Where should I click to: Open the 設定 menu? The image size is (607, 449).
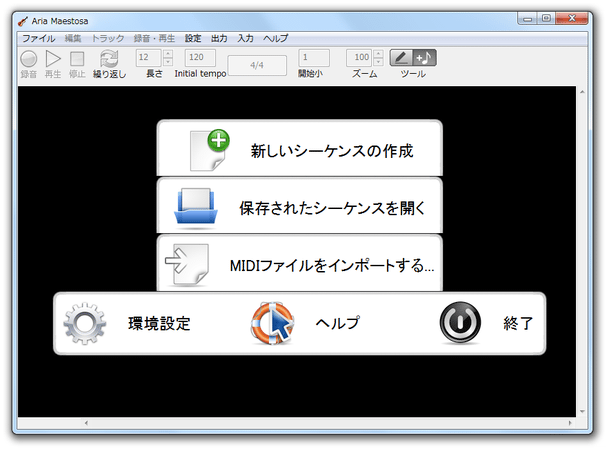click(x=193, y=38)
